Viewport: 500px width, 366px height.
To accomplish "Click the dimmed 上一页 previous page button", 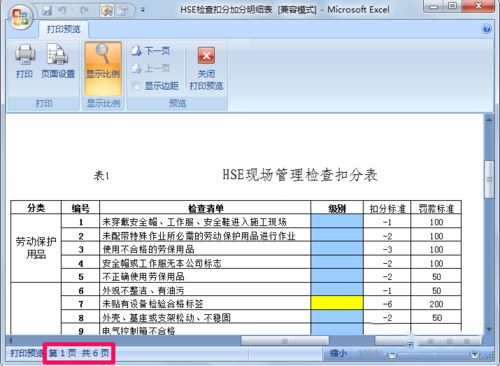I will [151, 69].
